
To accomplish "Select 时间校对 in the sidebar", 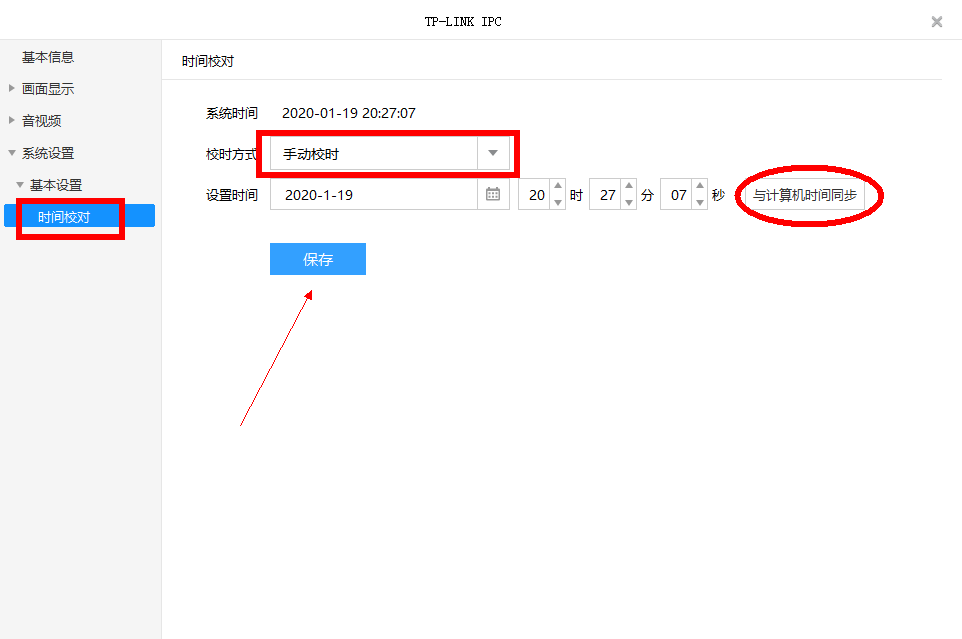I will point(64,216).
